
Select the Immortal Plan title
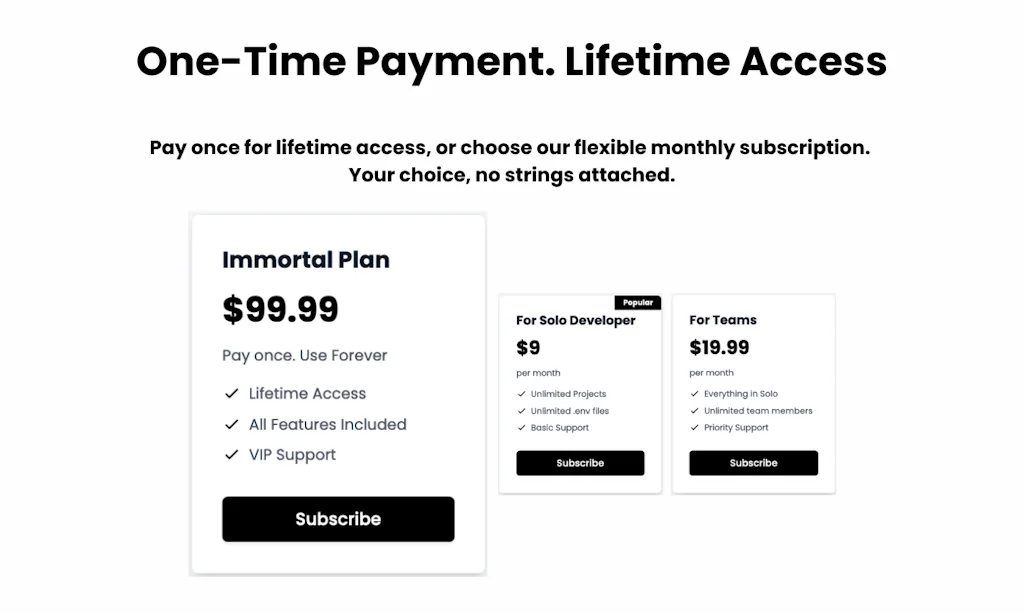coord(305,260)
